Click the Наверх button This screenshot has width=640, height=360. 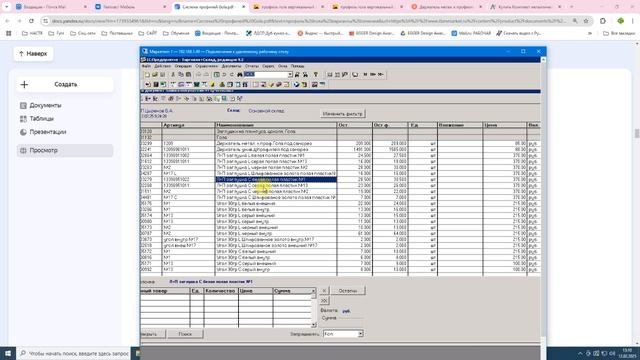click(33, 53)
